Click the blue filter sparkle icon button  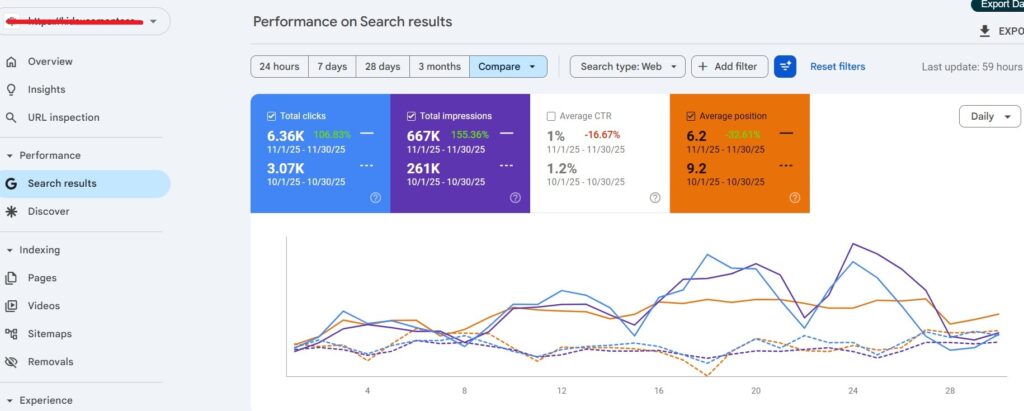[x=785, y=67]
